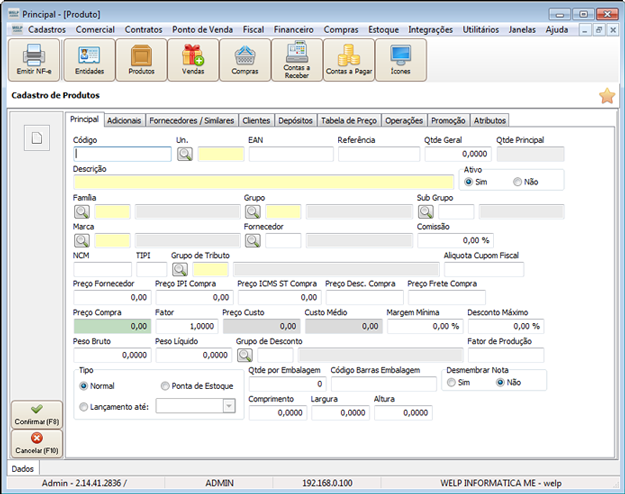This screenshot has width=625, height=494.
Task: Search for unit with Un. magnifier
Action: [x=185, y=154]
